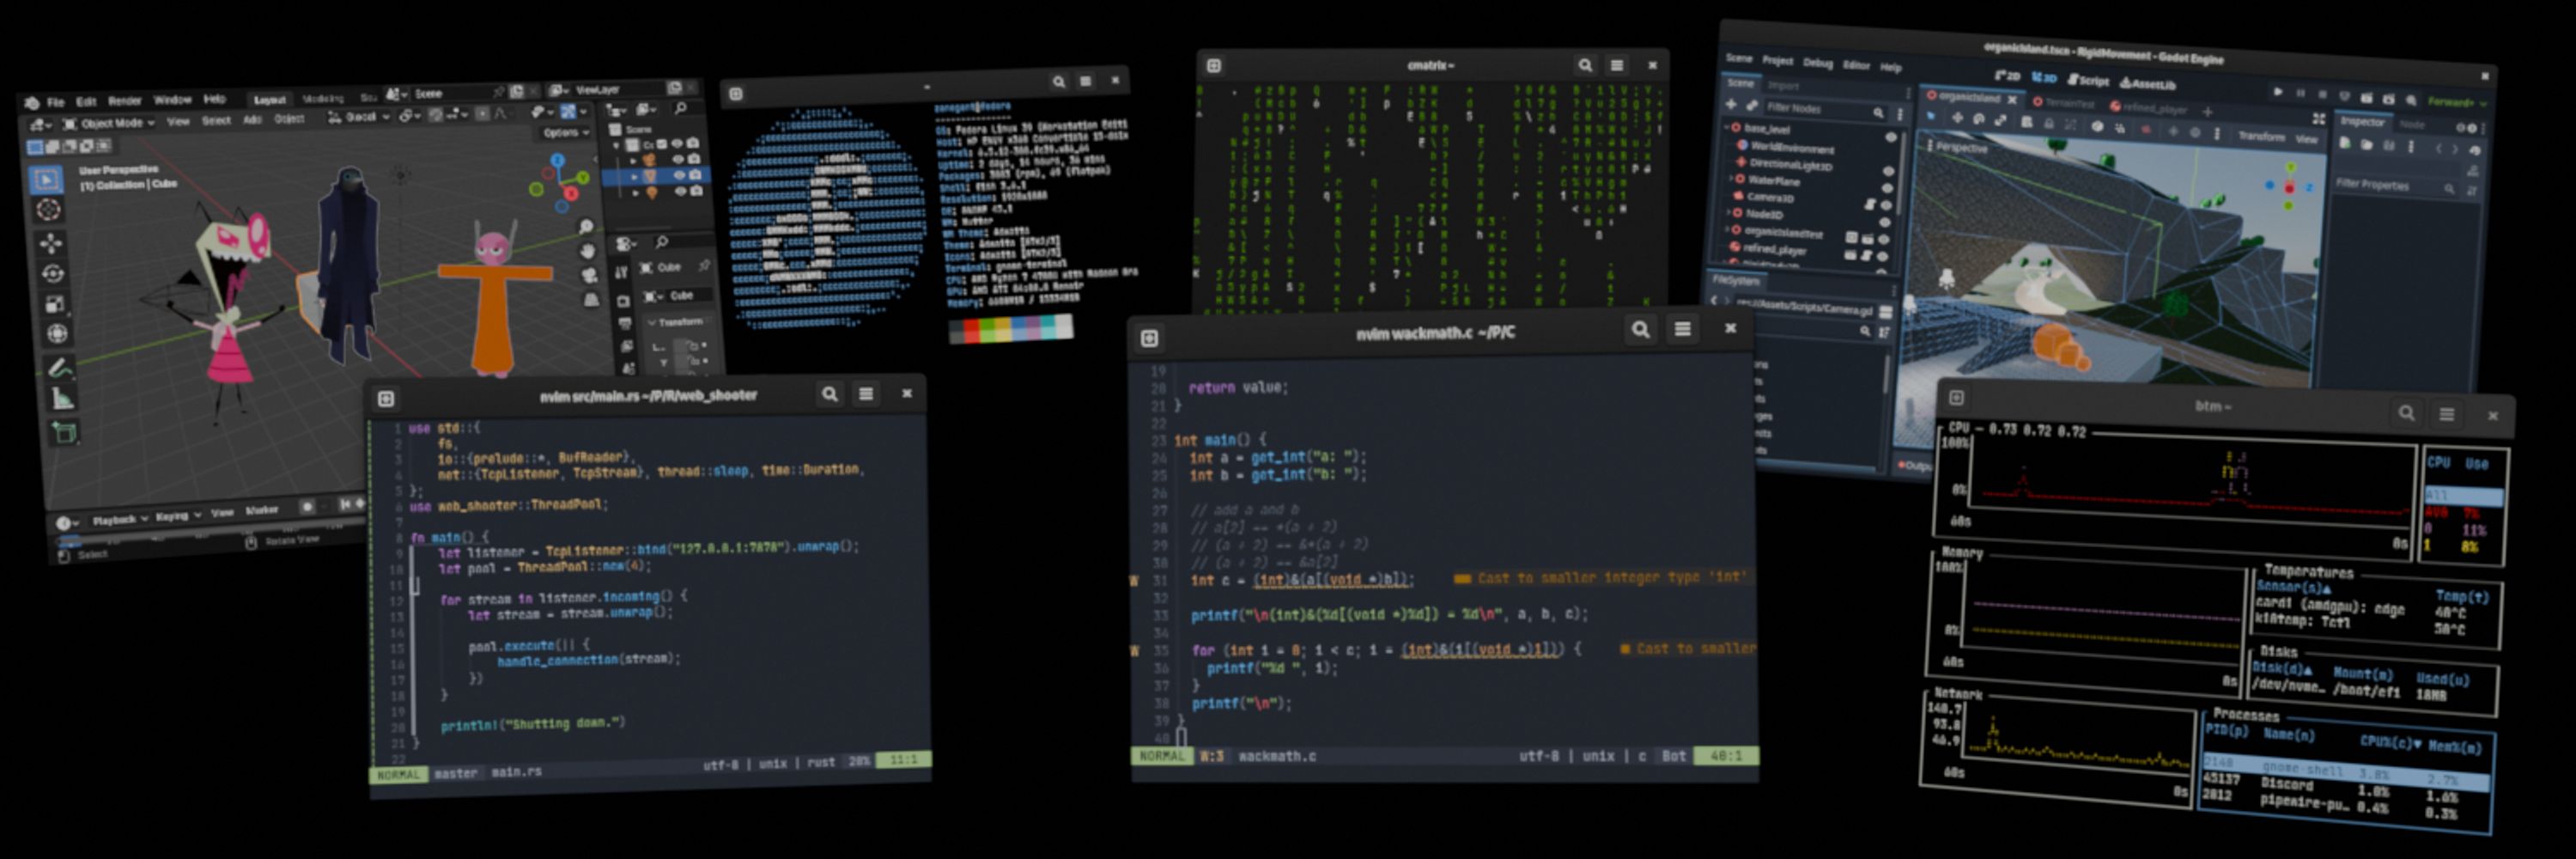Click search icon in nvim wackmath.c window
The image size is (2576, 859).
[1641, 328]
